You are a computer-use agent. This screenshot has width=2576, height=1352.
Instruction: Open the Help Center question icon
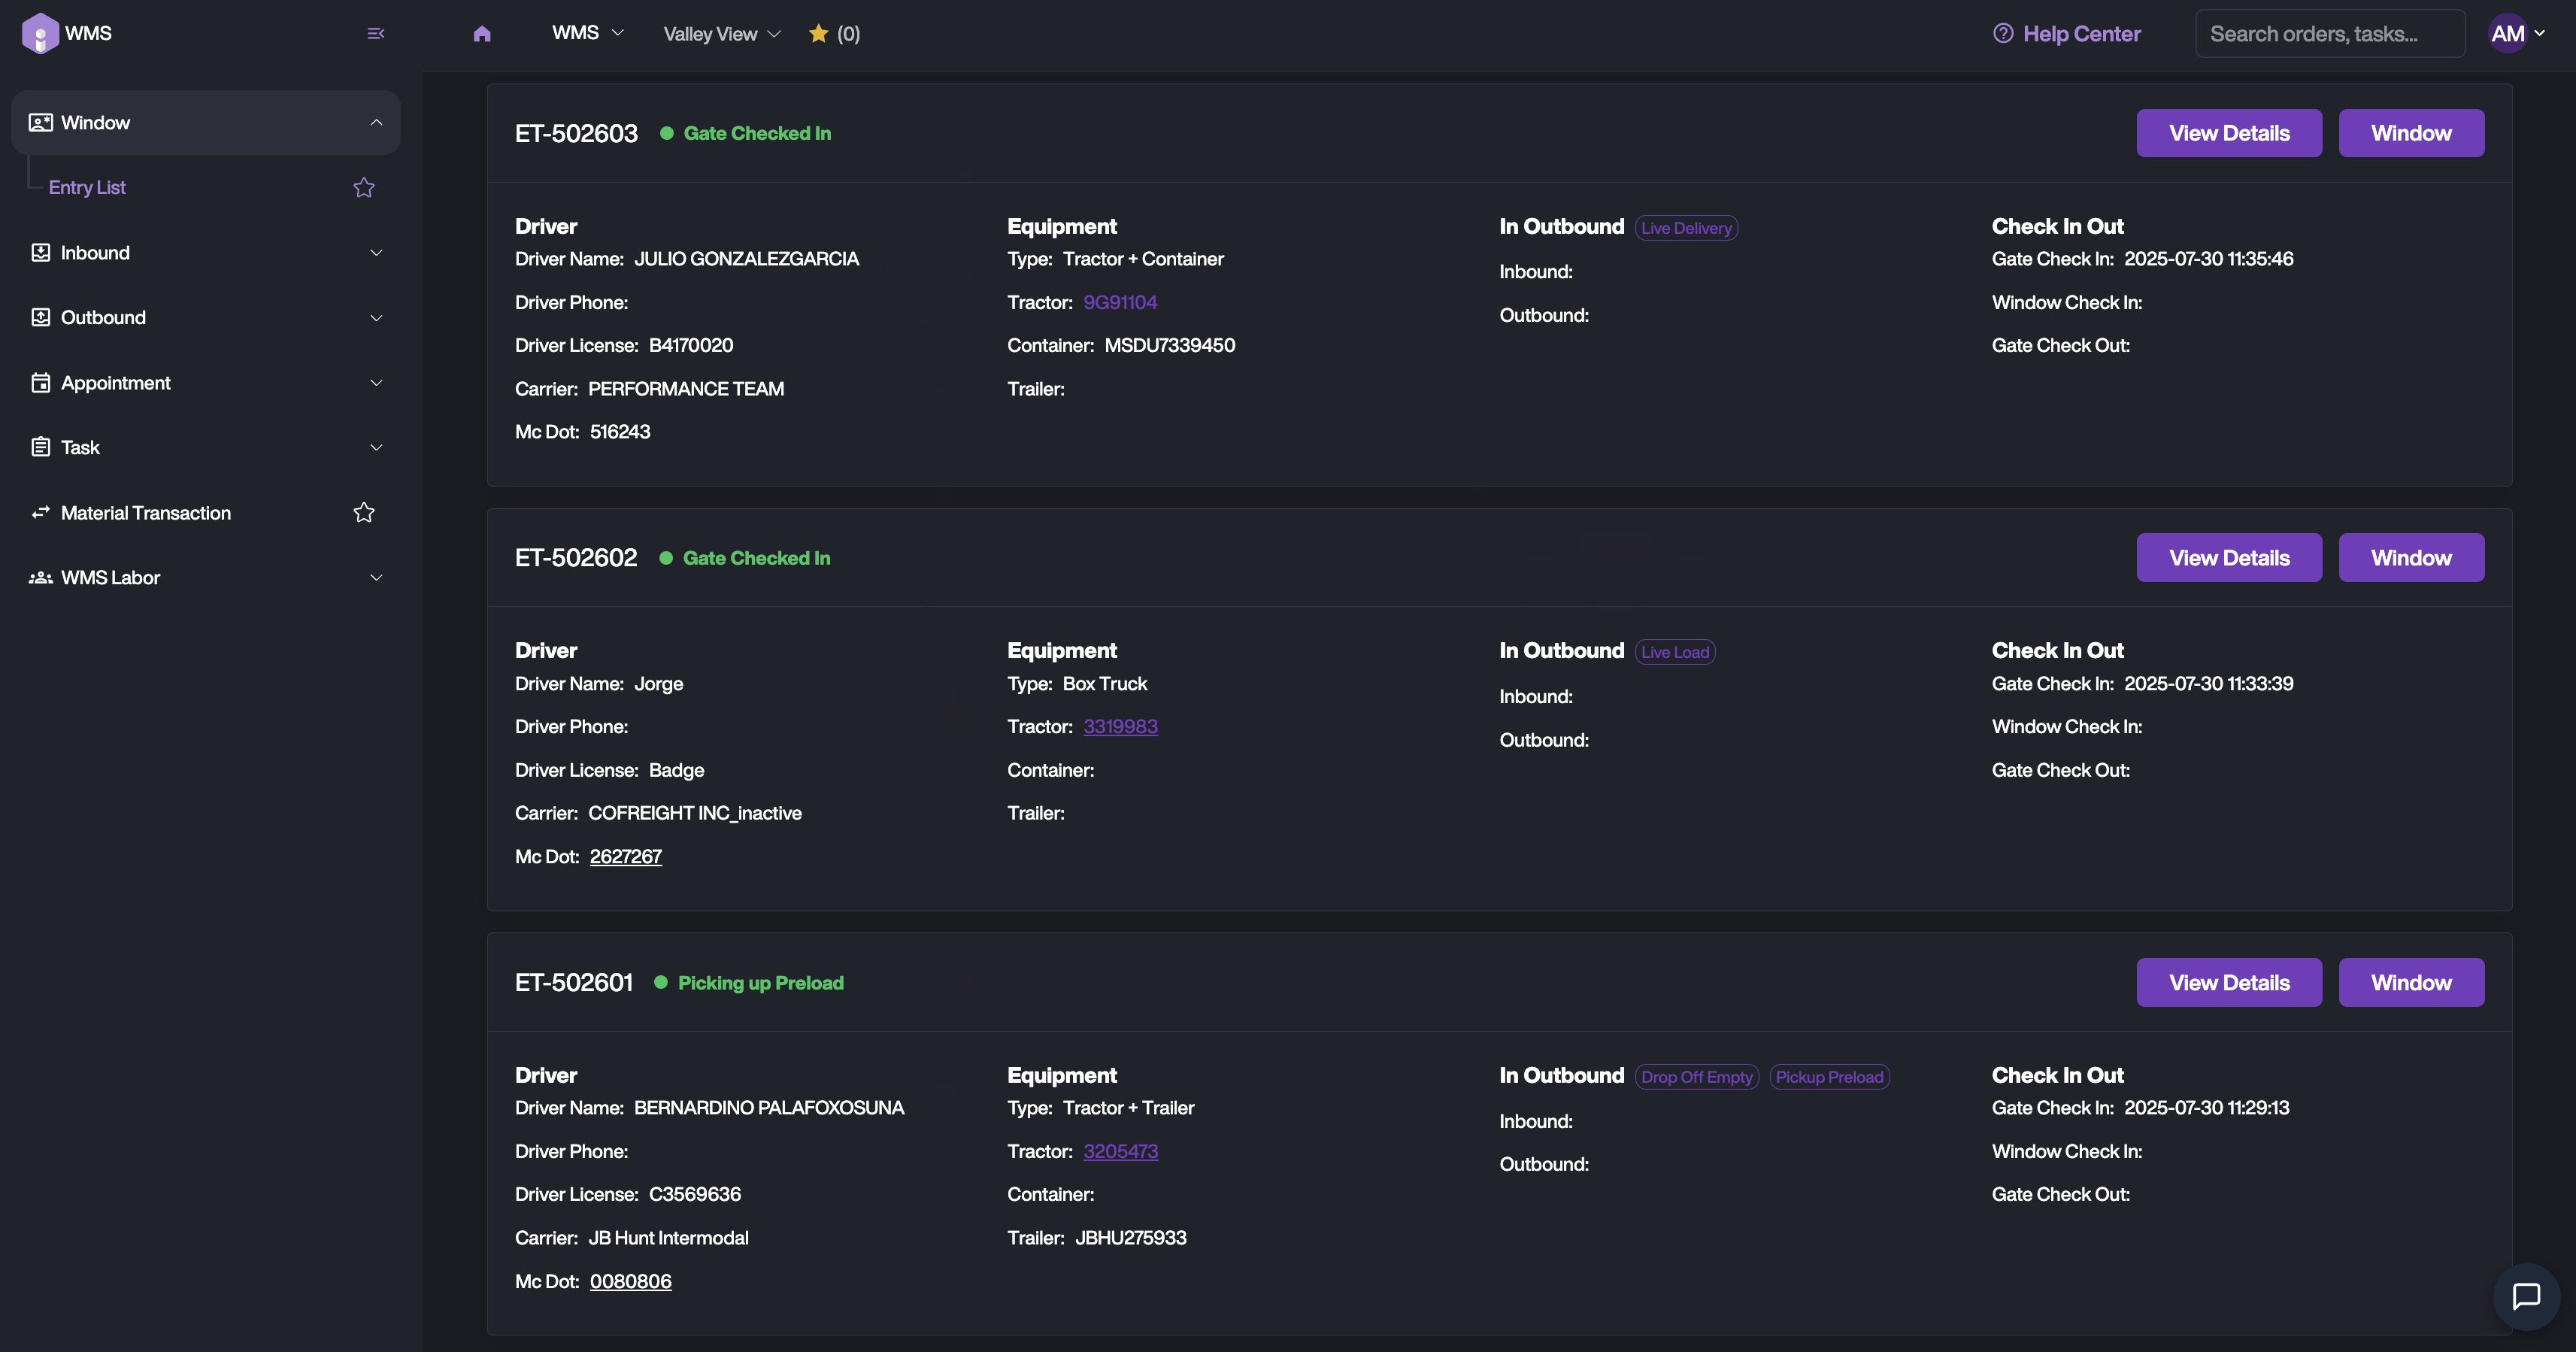pyautogui.click(x=2002, y=33)
